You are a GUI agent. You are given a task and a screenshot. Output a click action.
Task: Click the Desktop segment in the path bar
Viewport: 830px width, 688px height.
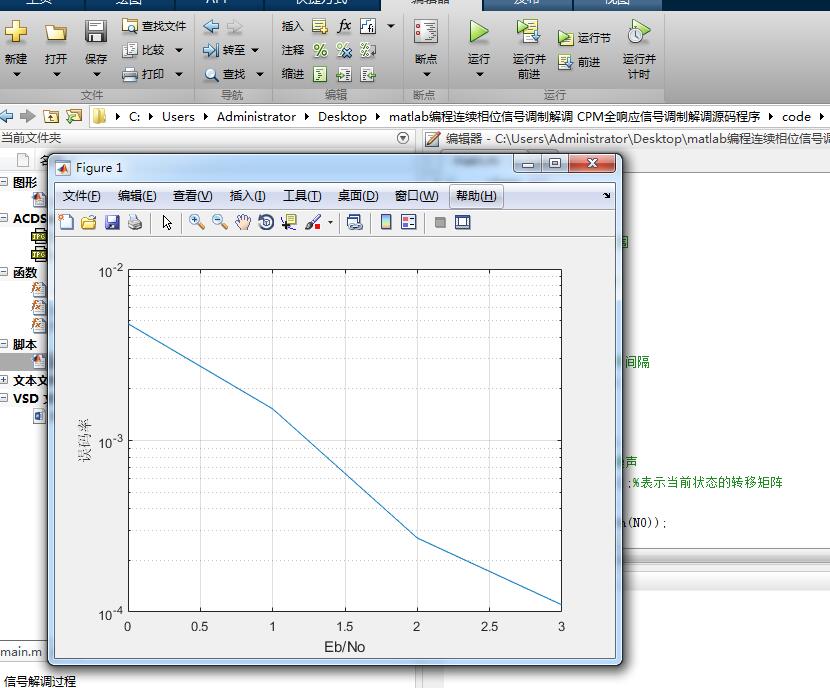pos(342,116)
